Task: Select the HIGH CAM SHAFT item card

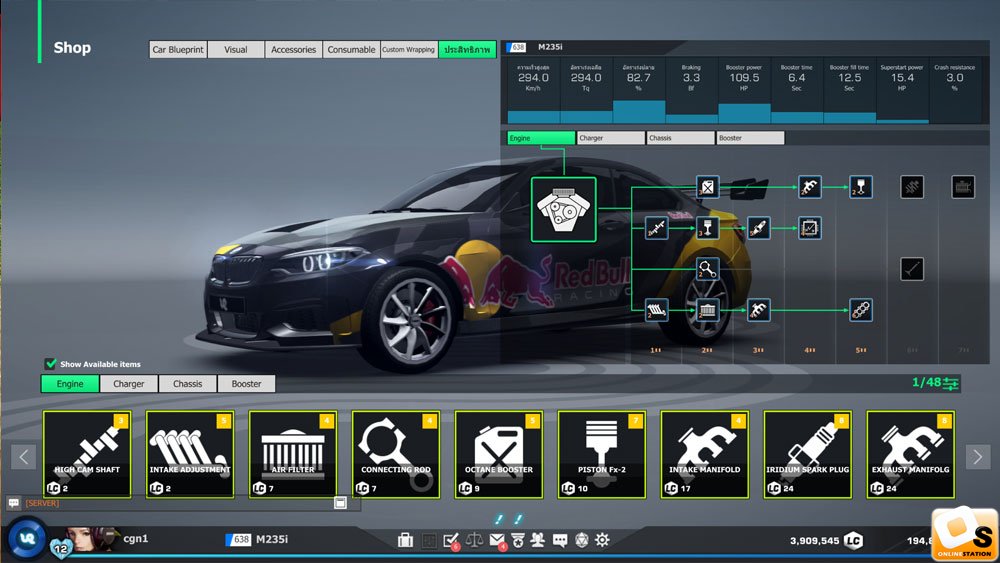Action: pyautogui.click(x=87, y=455)
